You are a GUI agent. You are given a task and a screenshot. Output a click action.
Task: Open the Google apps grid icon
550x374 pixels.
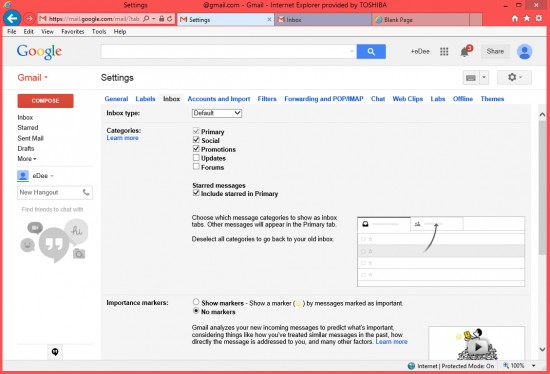[x=444, y=52]
